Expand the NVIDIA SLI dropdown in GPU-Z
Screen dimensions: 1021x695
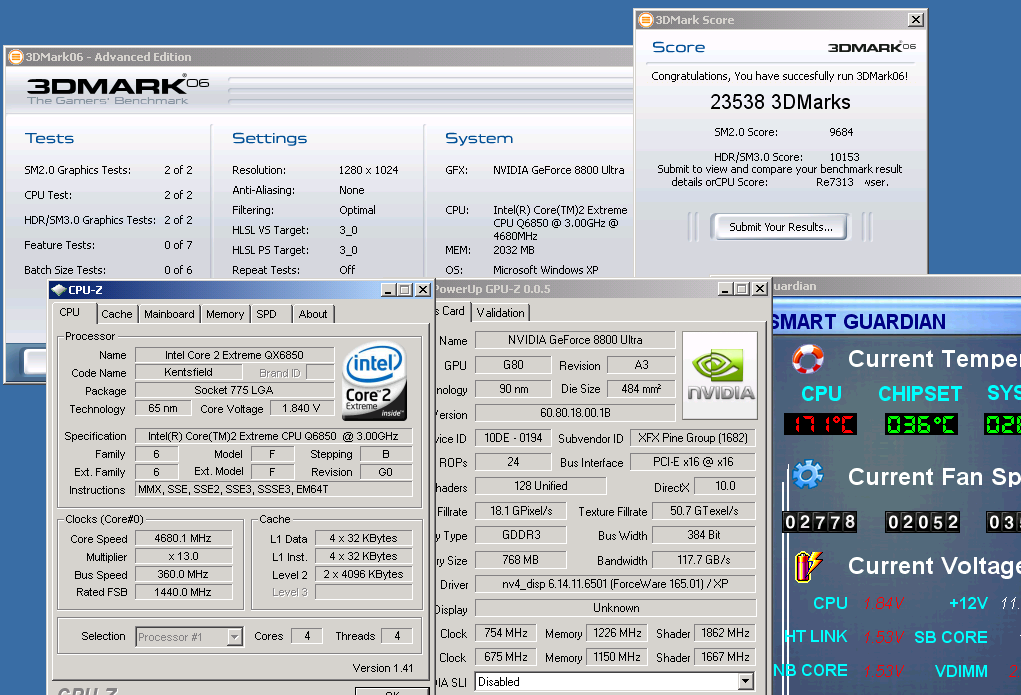point(746,682)
